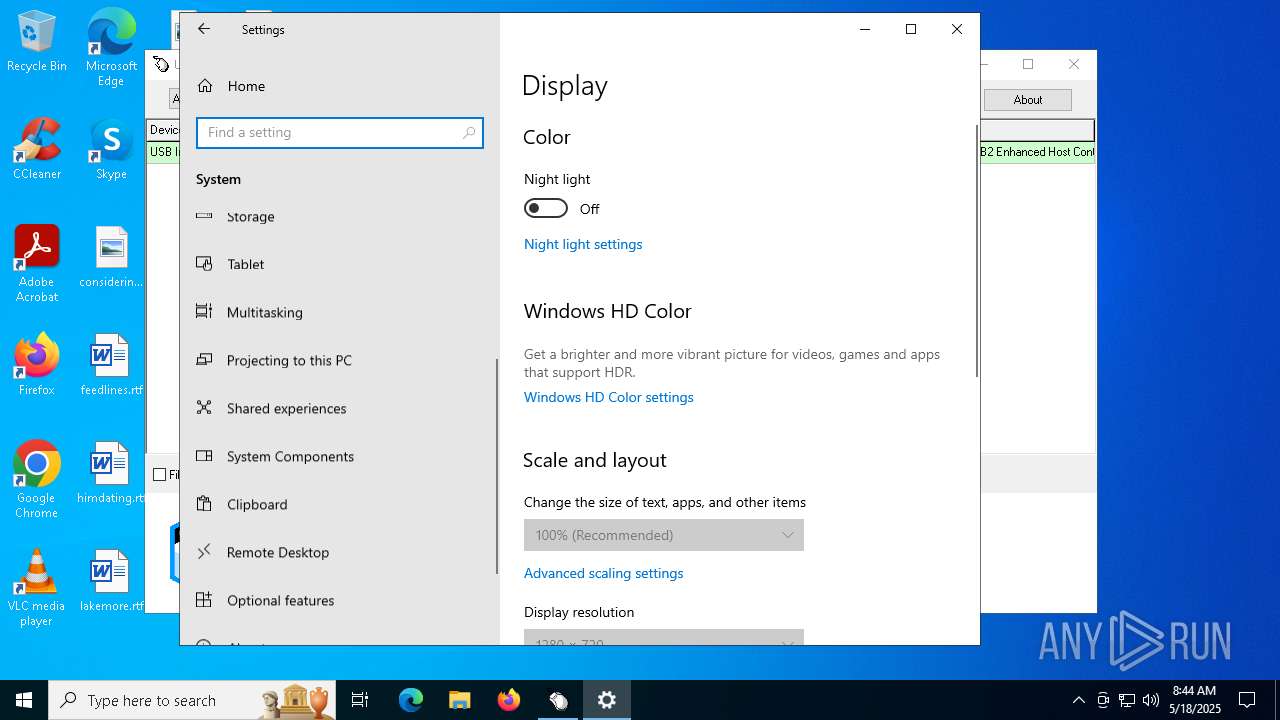Screen dimensions: 1280x720
Task: Launch Edge from the taskbar
Action: (x=411, y=700)
